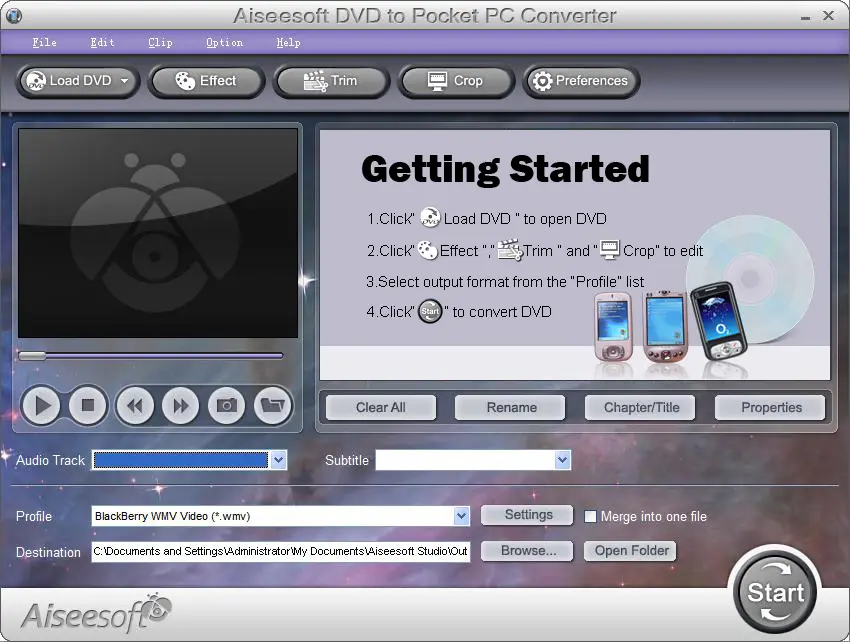Expand the Subtitle dropdown

[x=563, y=460]
